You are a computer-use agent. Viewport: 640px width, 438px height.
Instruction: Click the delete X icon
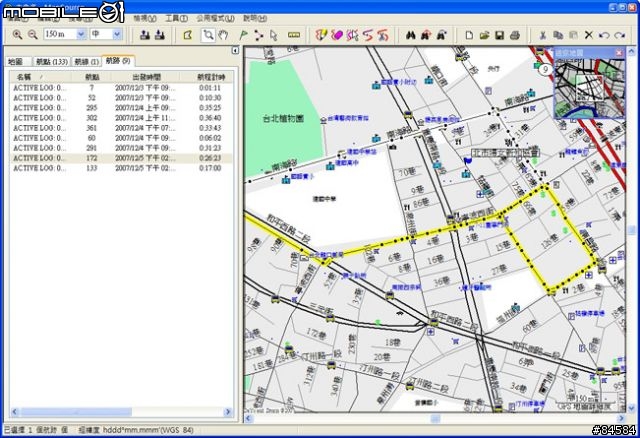tap(589, 35)
